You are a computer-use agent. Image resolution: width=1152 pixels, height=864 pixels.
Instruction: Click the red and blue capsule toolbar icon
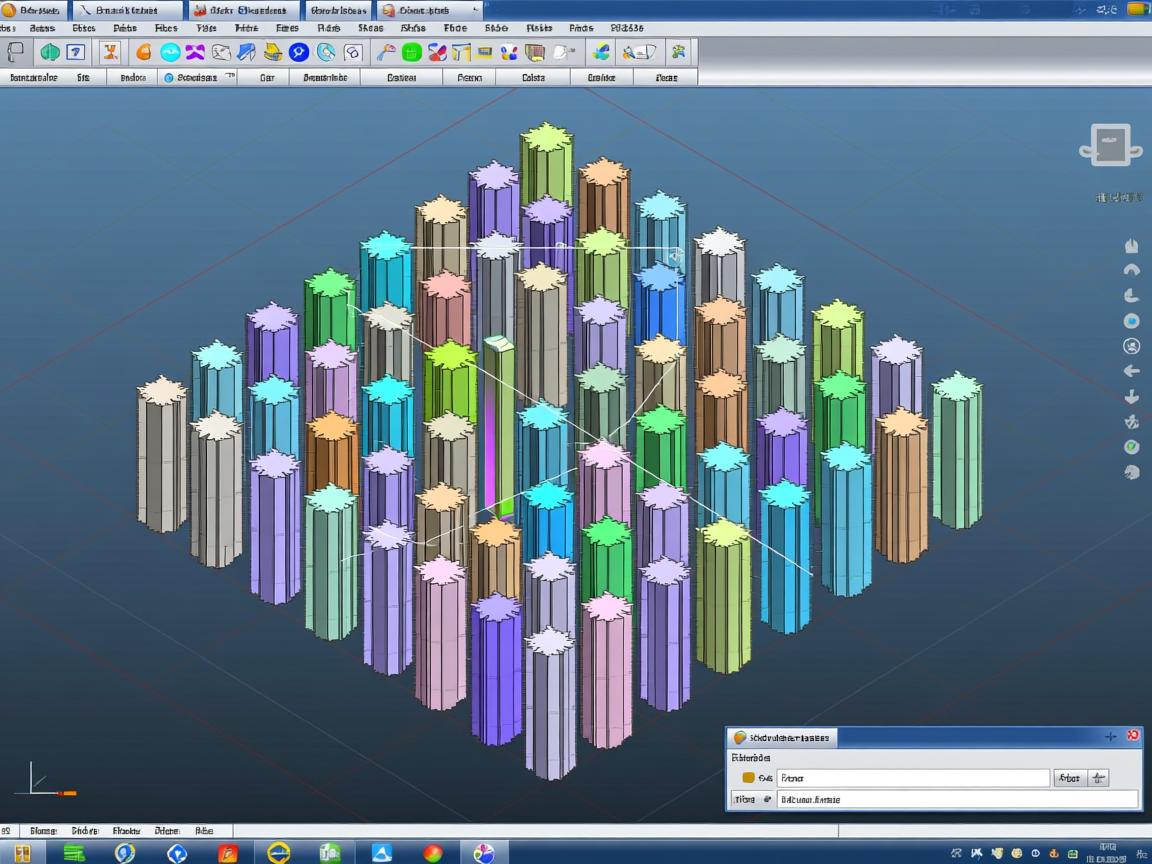[437, 53]
